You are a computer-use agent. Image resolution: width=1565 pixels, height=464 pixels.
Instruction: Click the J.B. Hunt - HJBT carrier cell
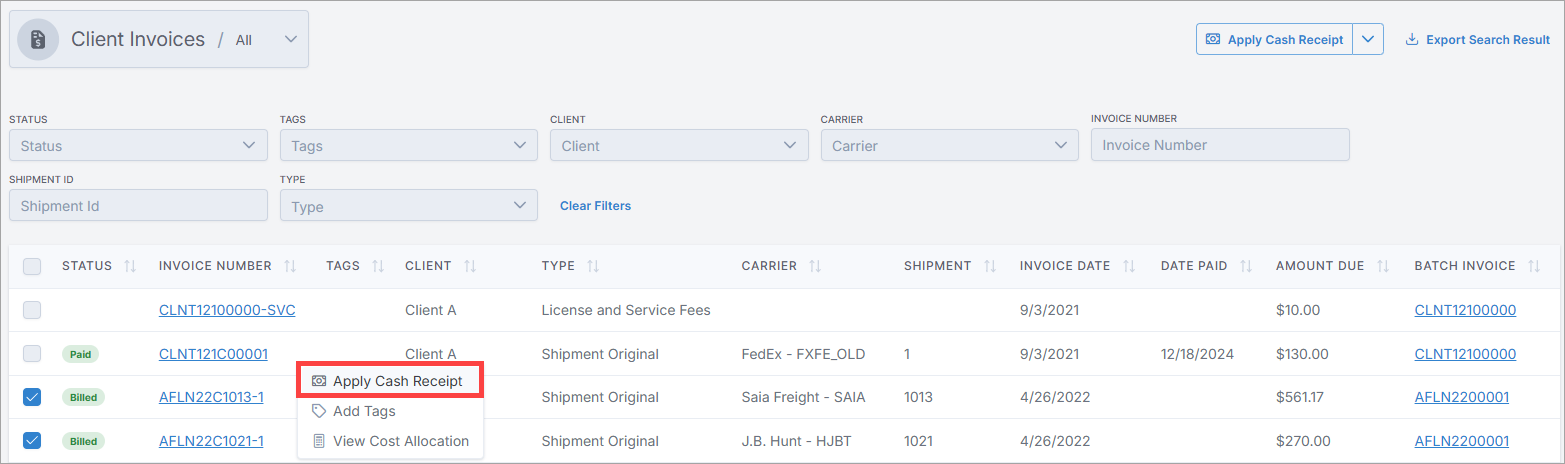click(798, 441)
